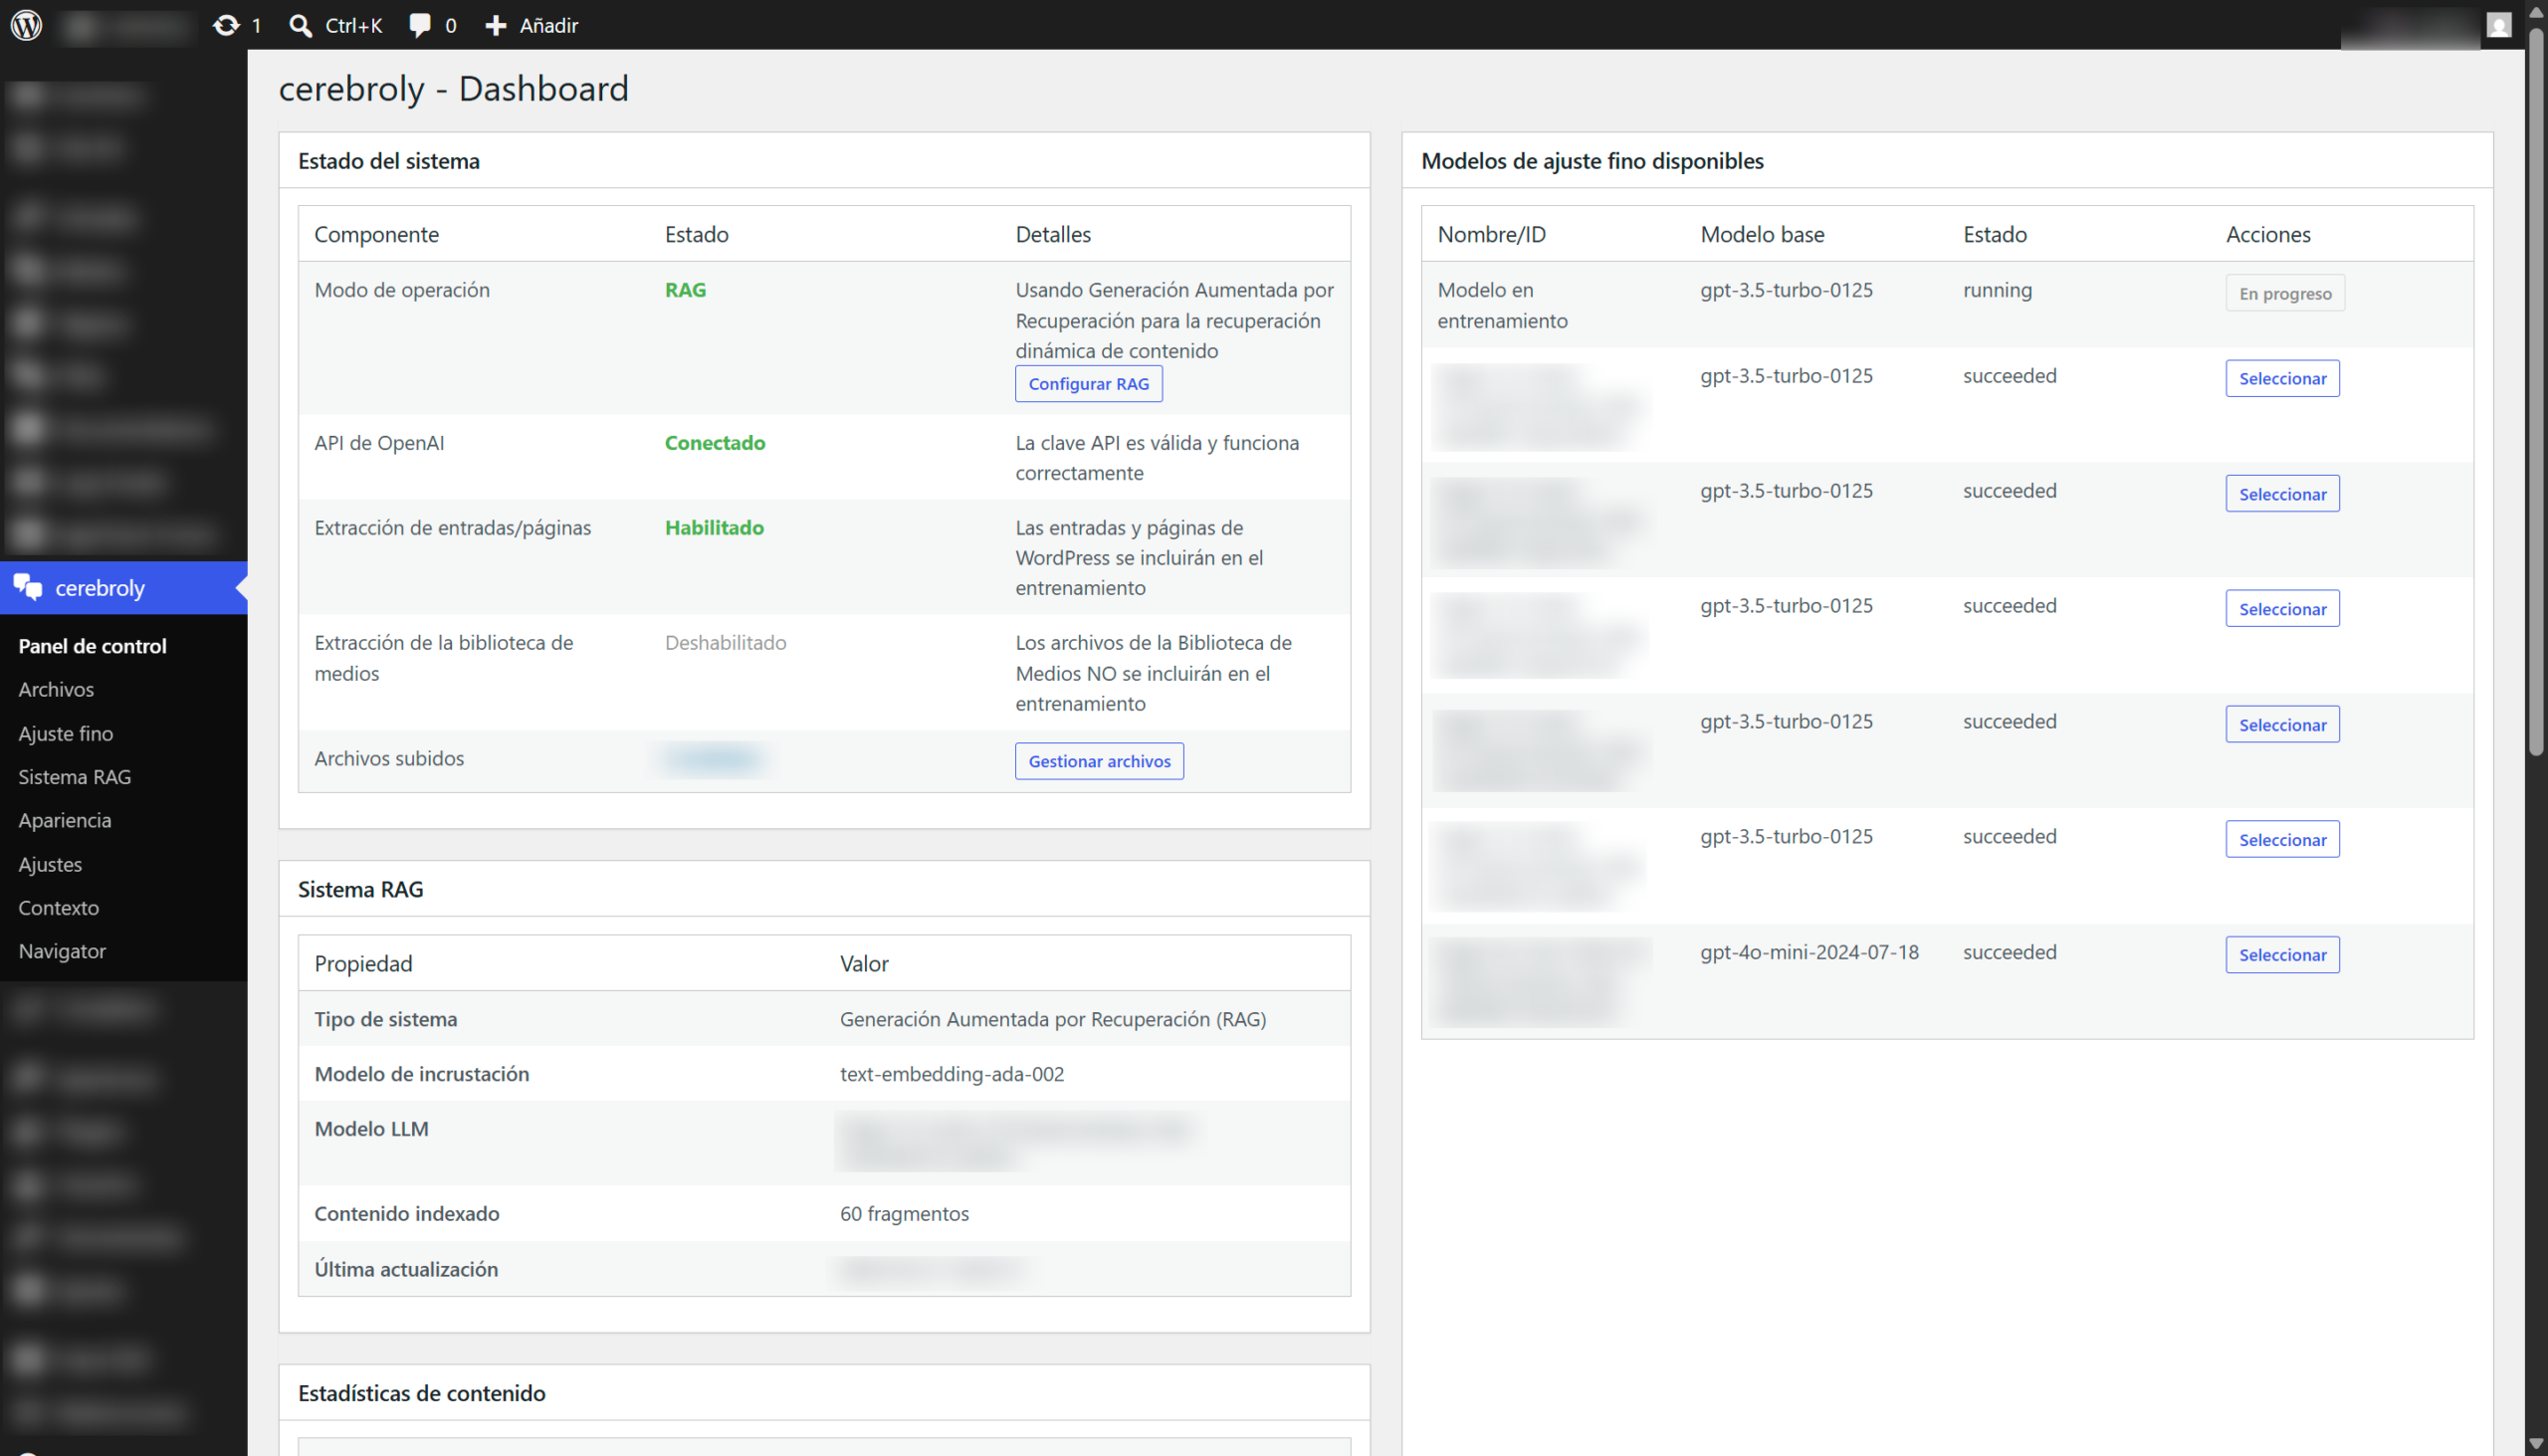Click the Tipo de sistema label
Image resolution: width=2548 pixels, height=1456 pixels.
[386, 1019]
